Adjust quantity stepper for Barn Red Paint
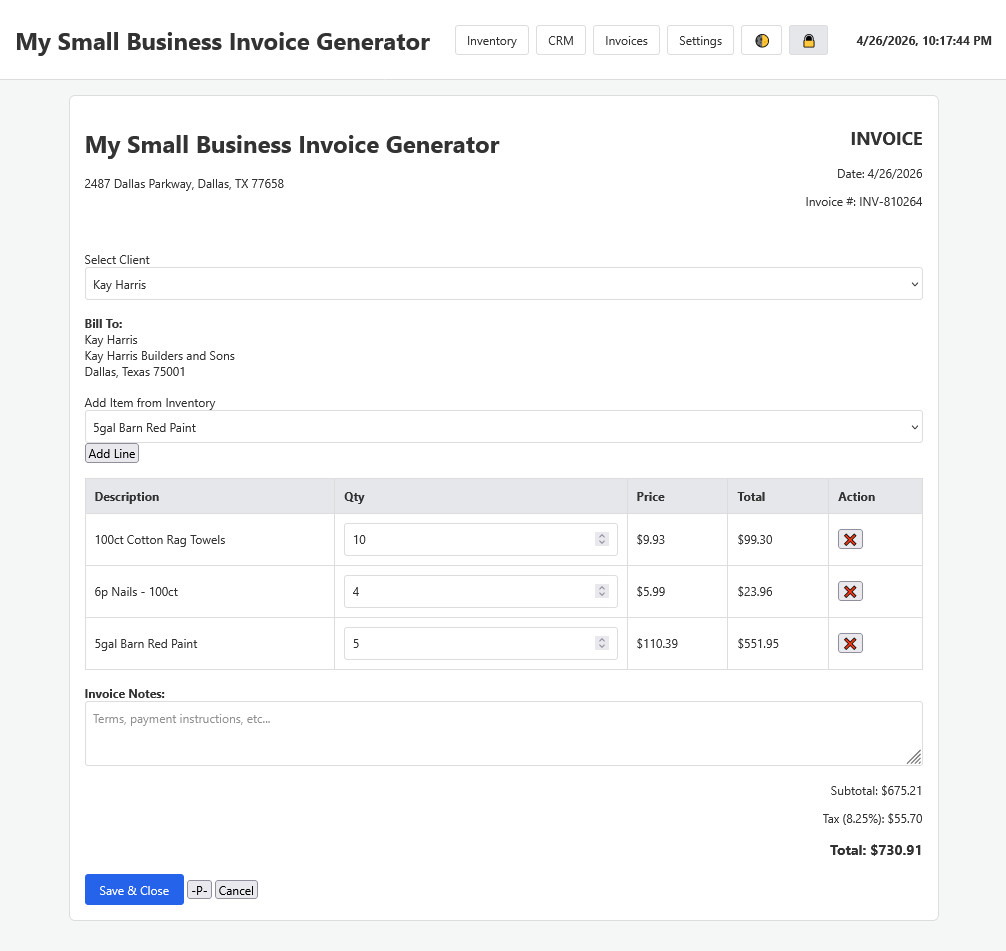This screenshot has height=951, width=1006. 601,643
